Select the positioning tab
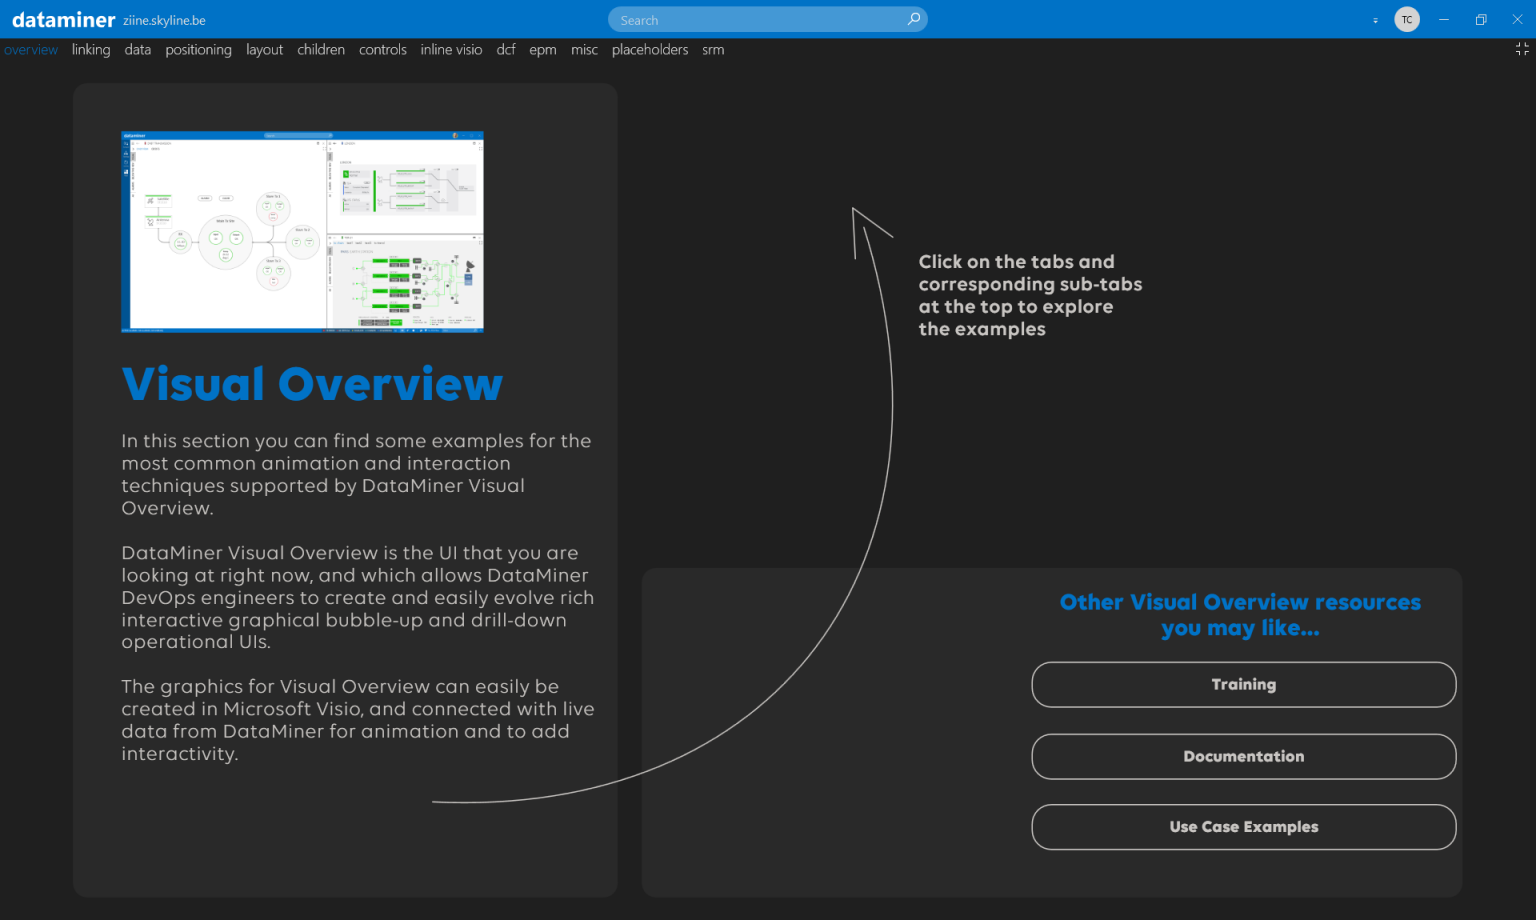This screenshot has width=1536, height=920. pos(198,49)
